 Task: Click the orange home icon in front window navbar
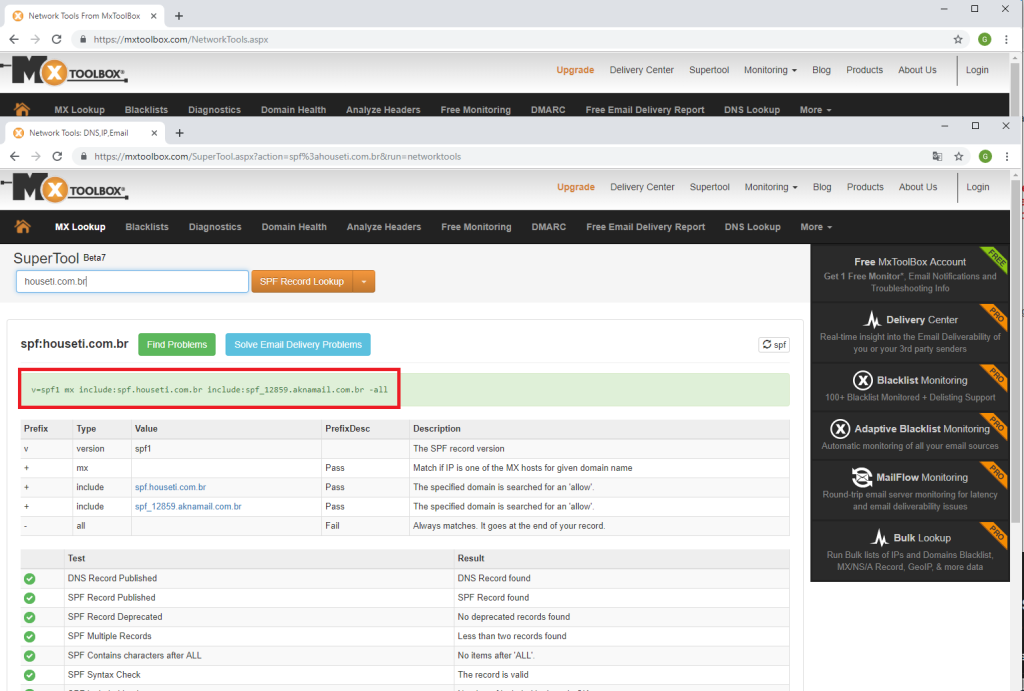[x=22, y=226]
